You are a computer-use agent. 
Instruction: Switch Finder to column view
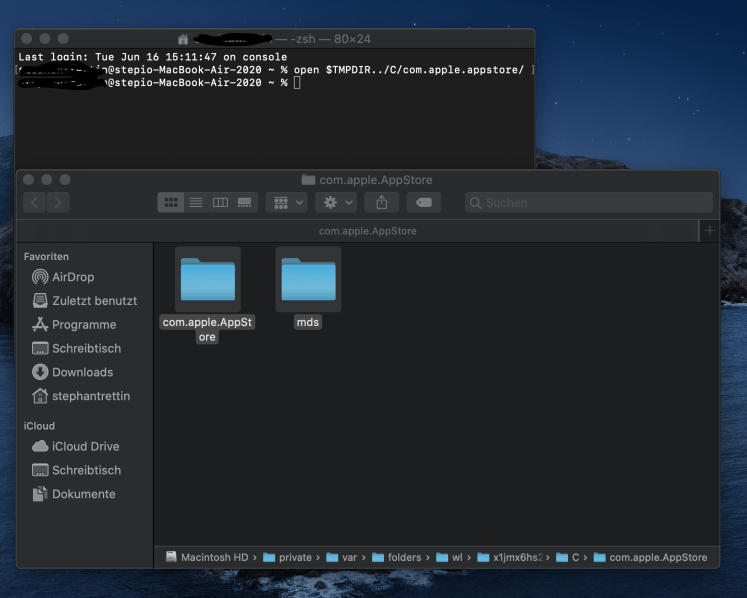point(220,202)
